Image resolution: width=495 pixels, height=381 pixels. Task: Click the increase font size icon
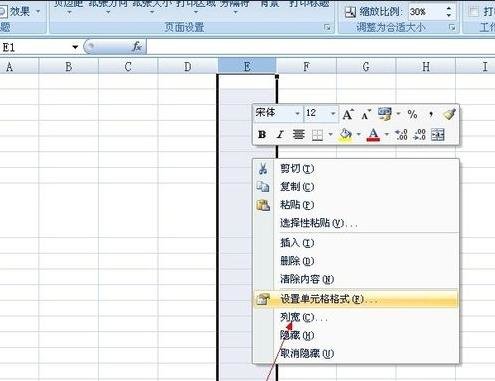(348, 114)
